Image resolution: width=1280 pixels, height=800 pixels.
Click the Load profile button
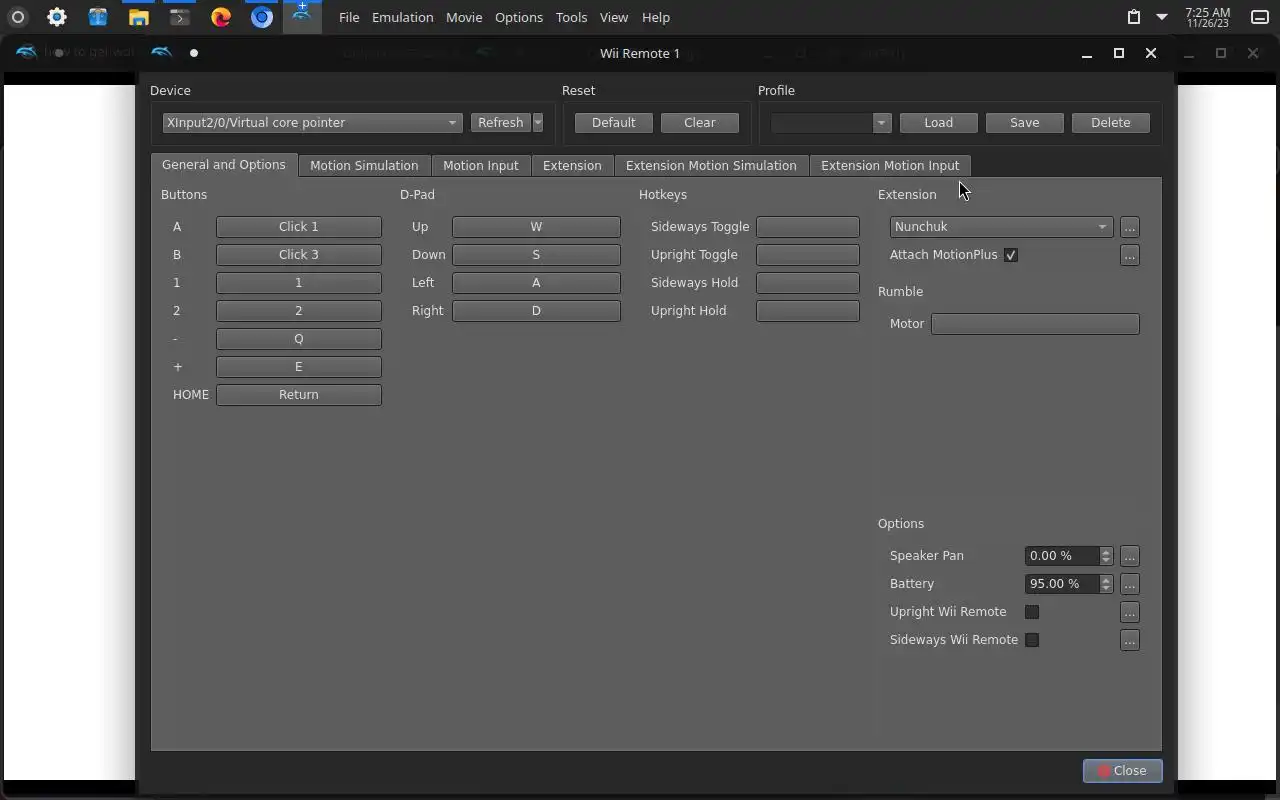tap(938, 123)
